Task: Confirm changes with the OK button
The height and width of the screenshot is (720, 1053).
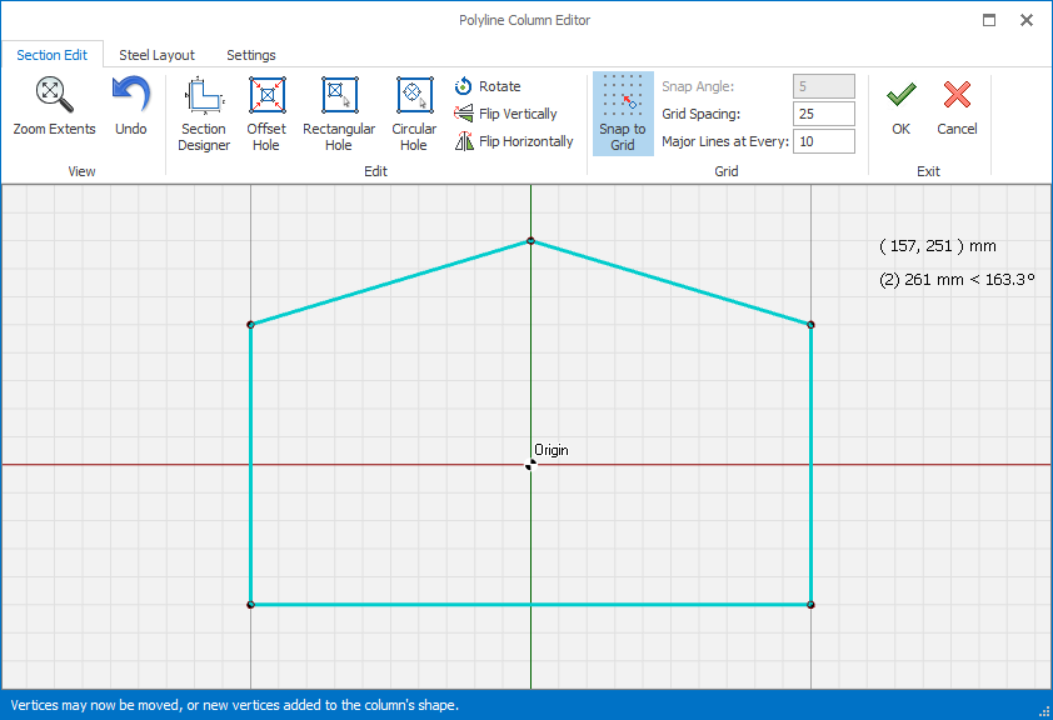Action: [901, 108]
